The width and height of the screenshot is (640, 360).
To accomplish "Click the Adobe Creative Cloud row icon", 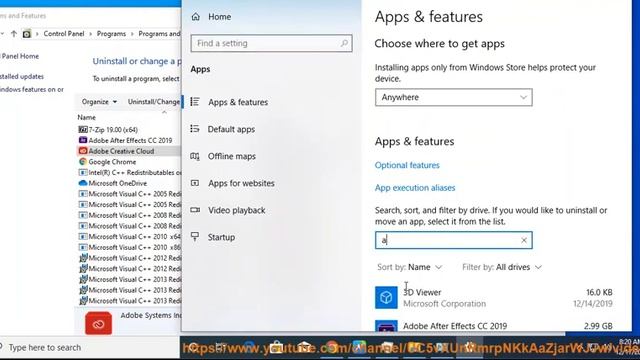I will 83,151.
